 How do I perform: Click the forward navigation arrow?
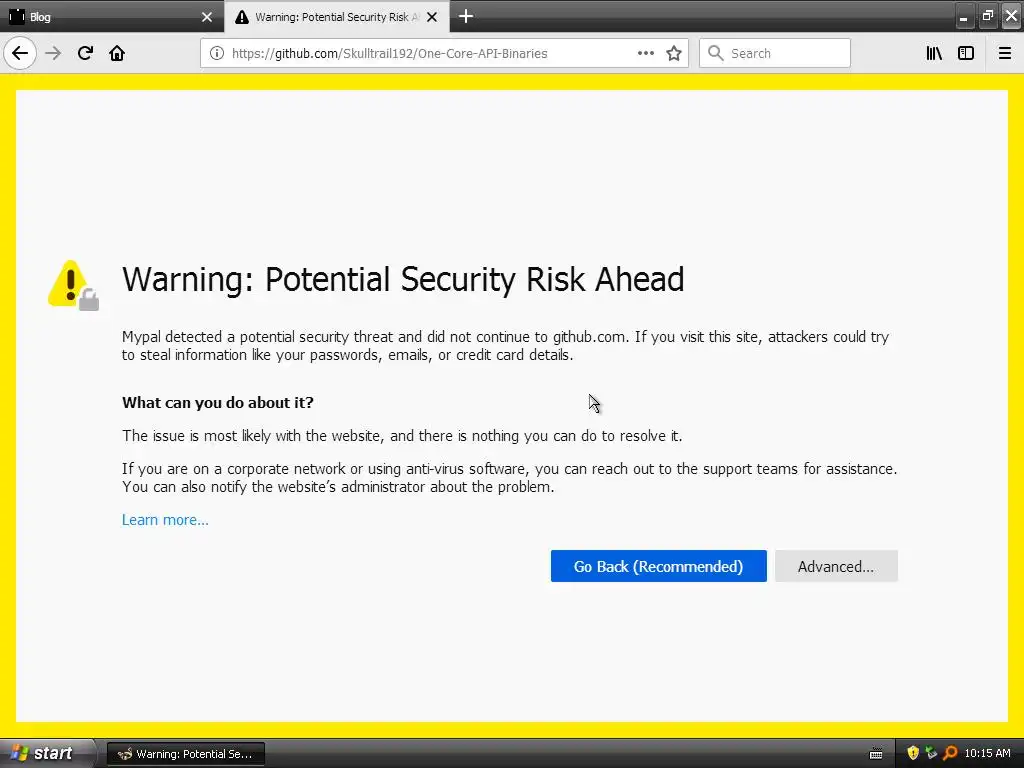pyautogui.click(x=53, y=53)
